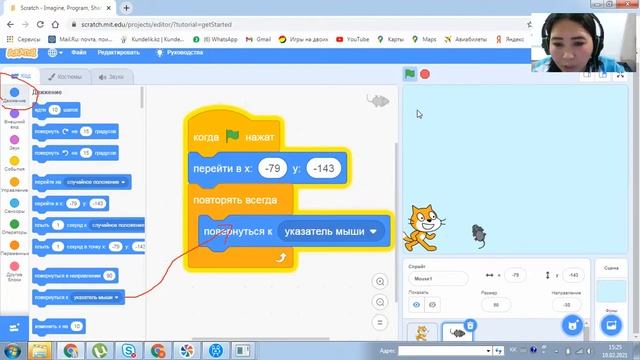
Task: Click the choose a sprite button
Action: coord(572,325)
